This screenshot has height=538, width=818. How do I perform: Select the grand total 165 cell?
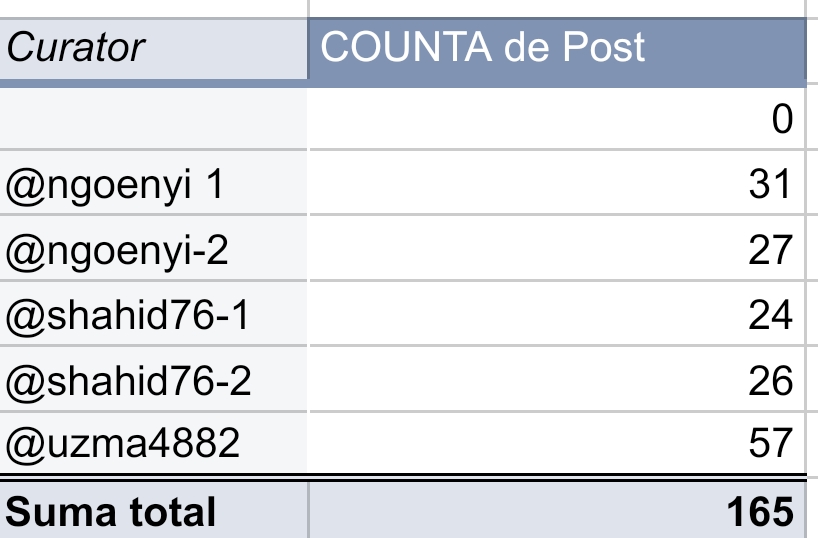(x=557, y=510)
